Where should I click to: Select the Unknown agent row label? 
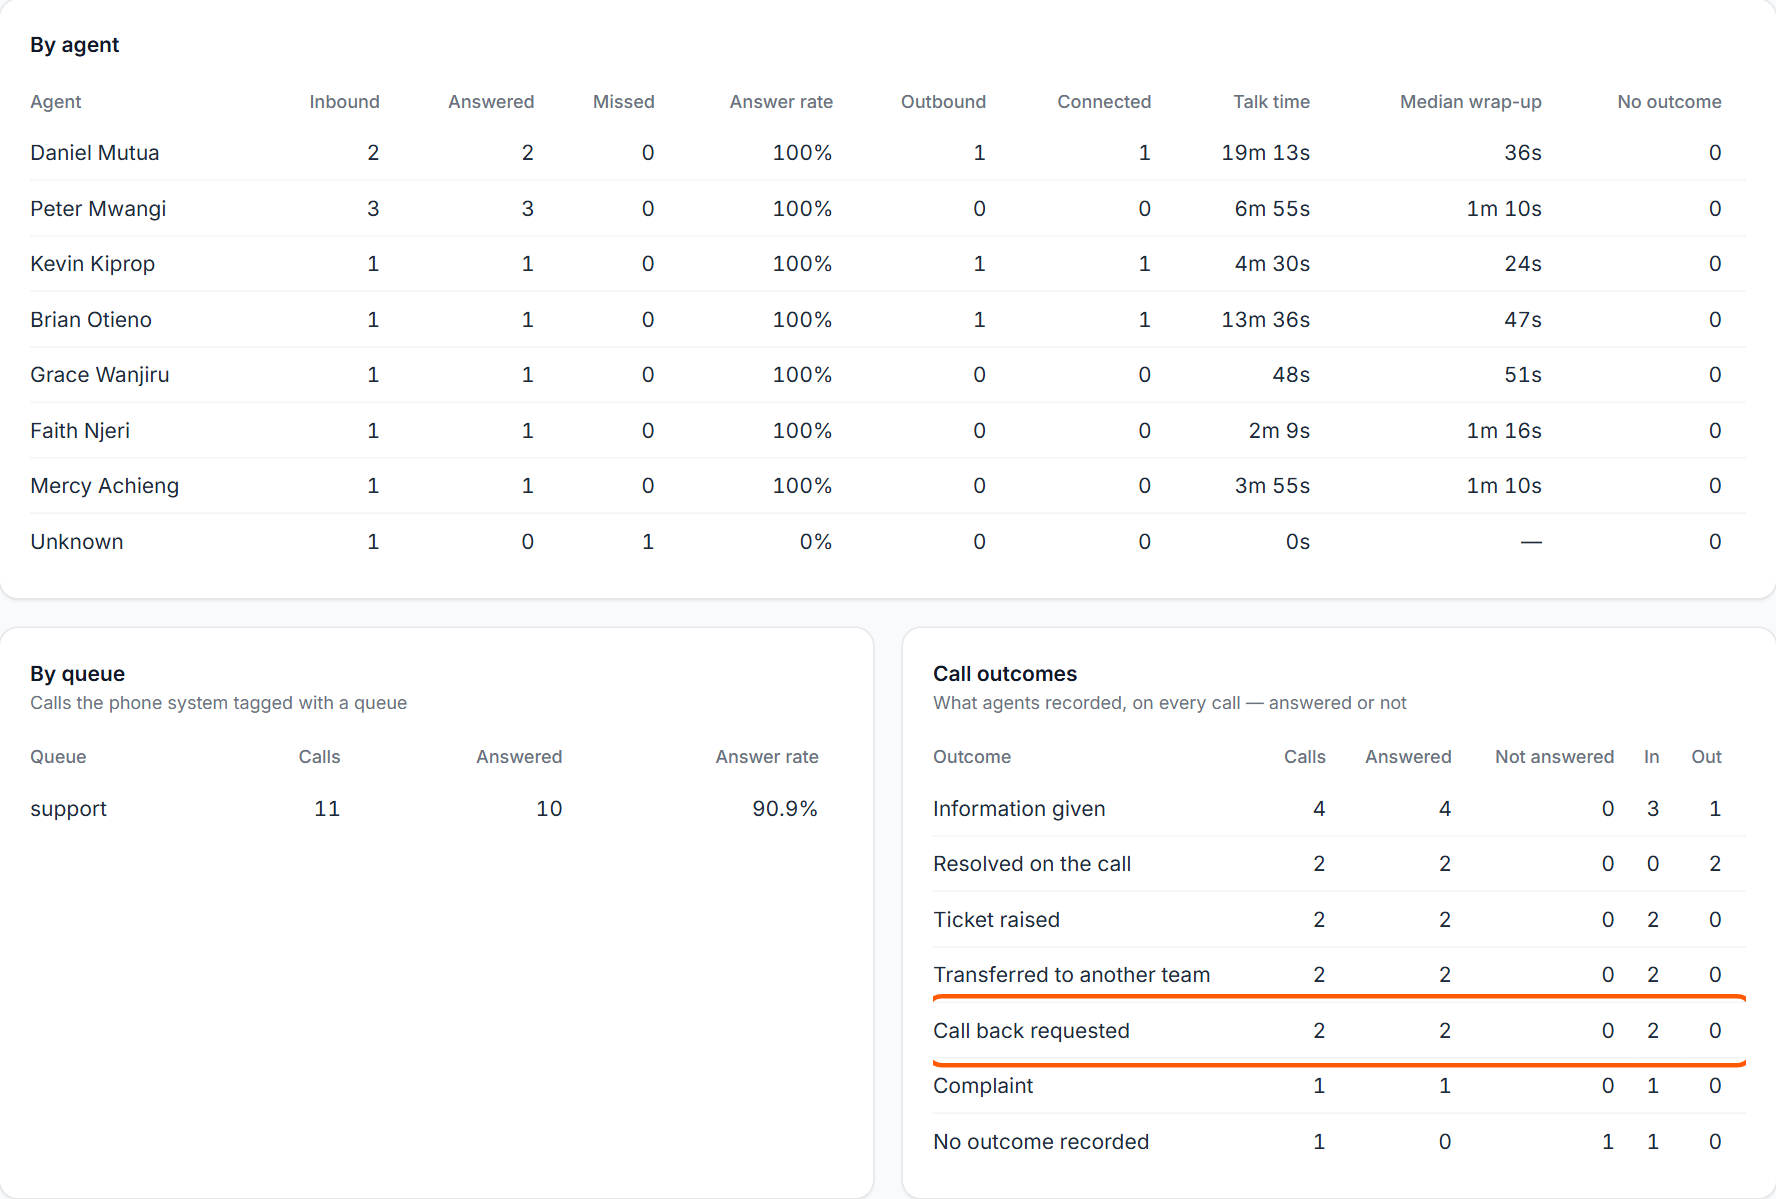(x=77, y=542)
